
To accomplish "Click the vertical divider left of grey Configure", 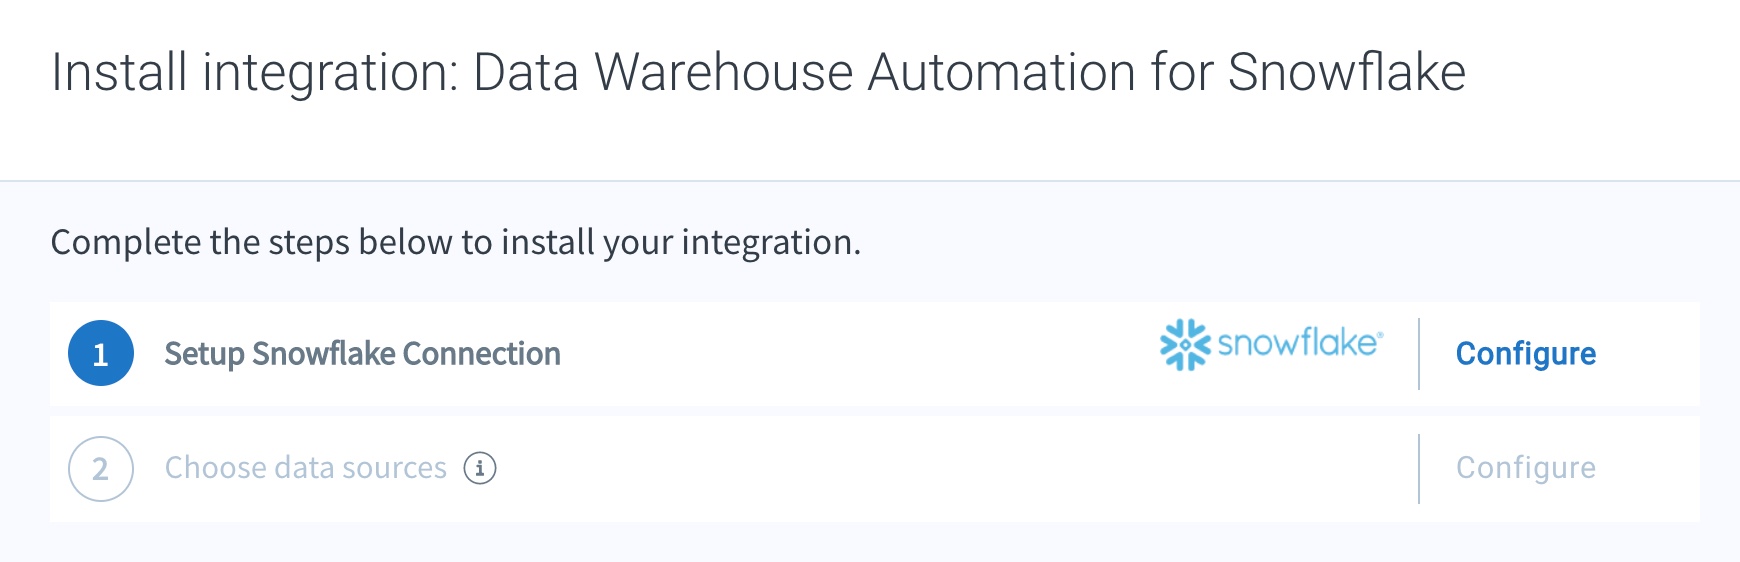I will (1419, 469).
